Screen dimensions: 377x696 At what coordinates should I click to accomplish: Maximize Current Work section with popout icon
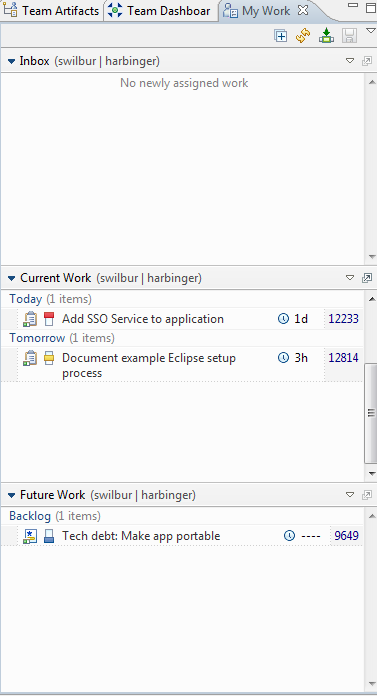coord(367,278)
